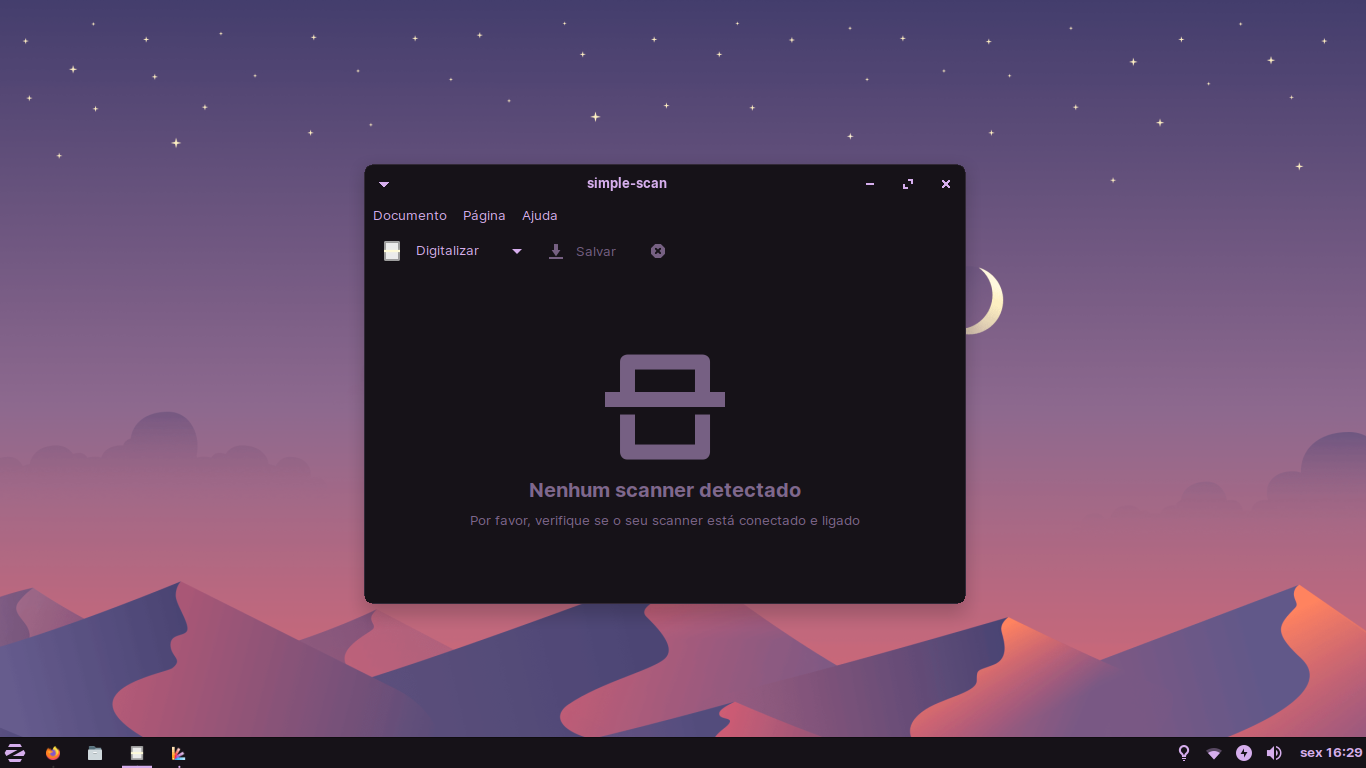Maximize the simple-scan window
1366x768 pixels.
click(x=908, y=184)
